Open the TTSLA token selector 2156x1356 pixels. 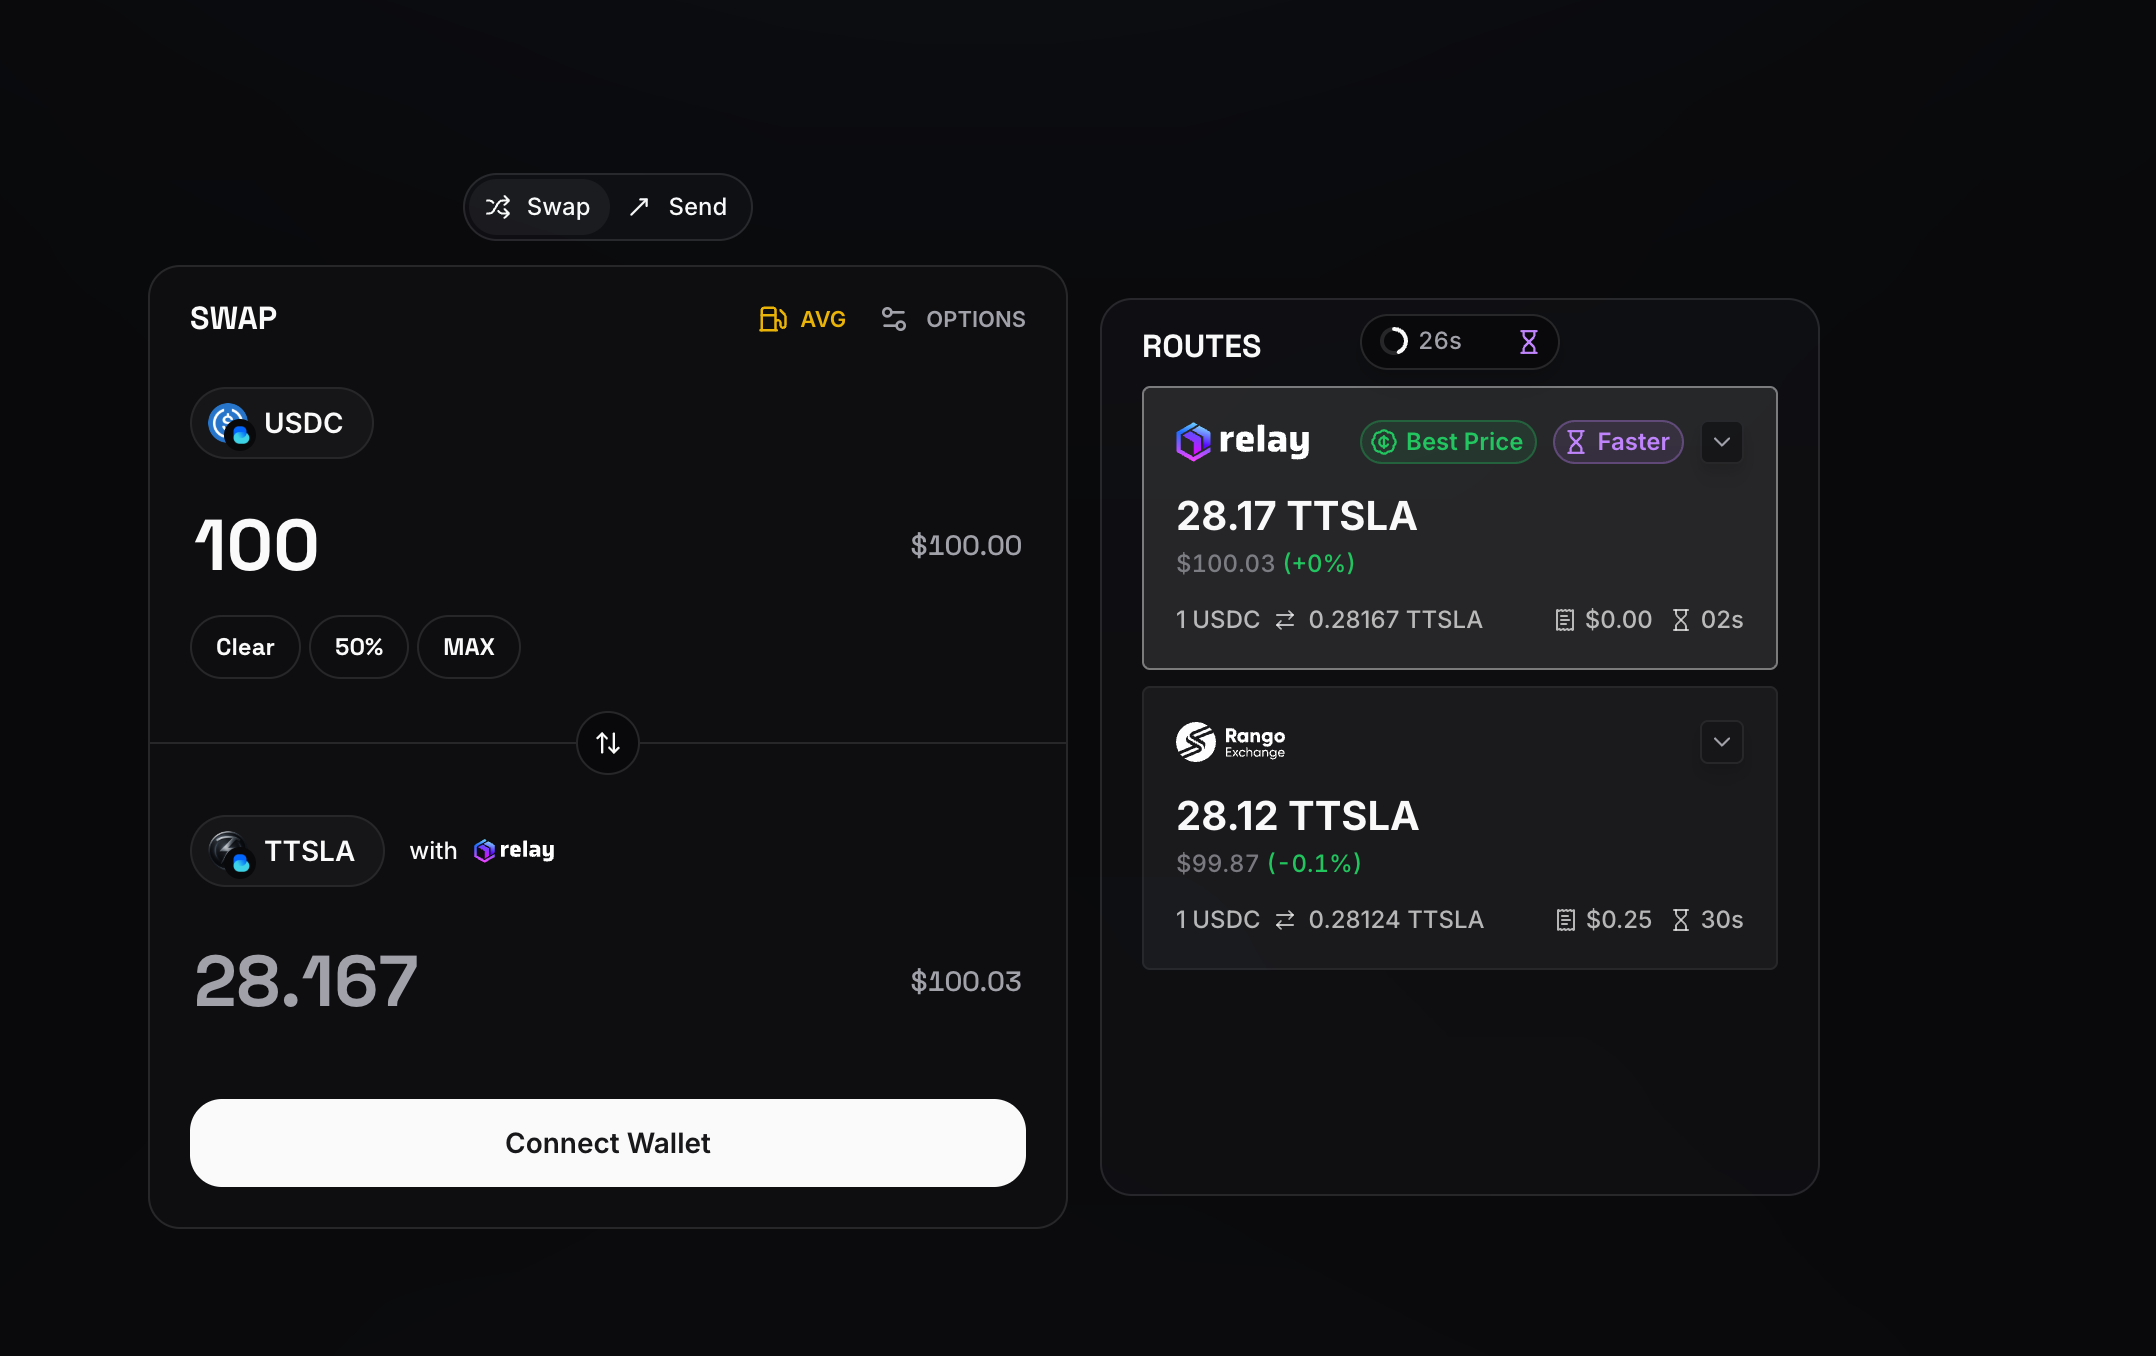287,851
